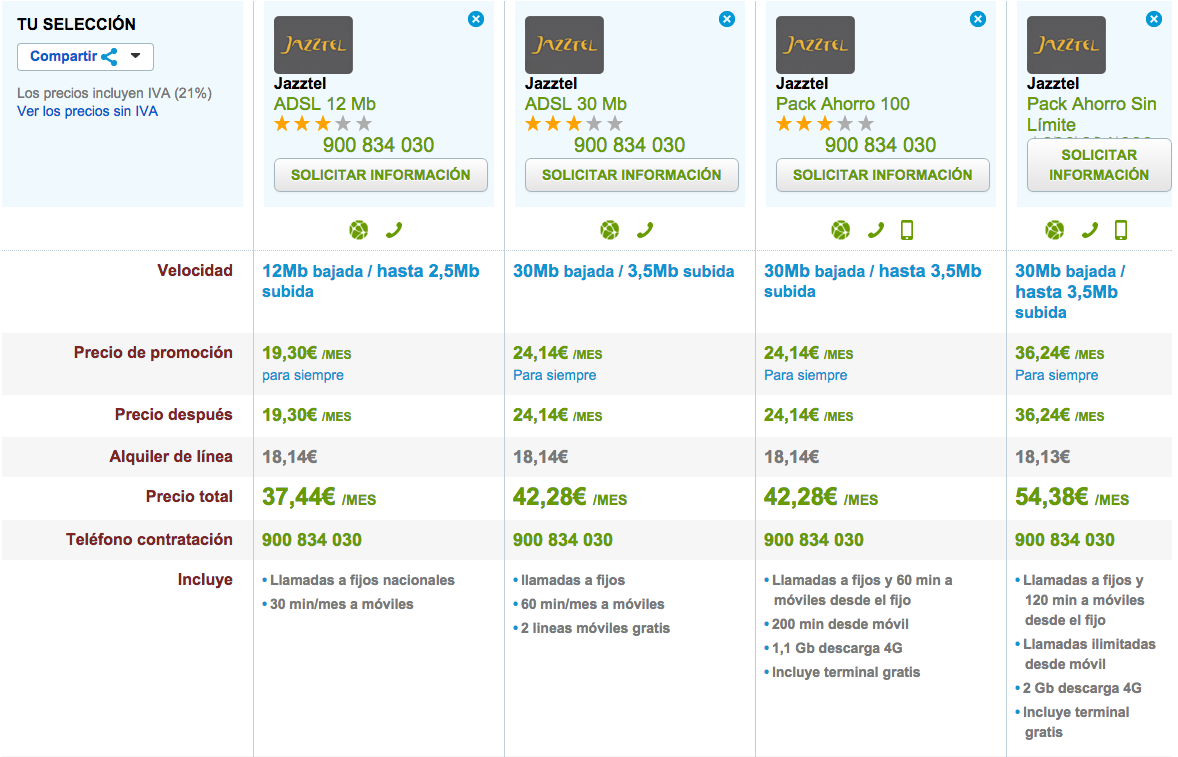Screen dimensions: 1178x757
Task: Remove ADSL 30 Mb from comparison
Action: point(726,20)
